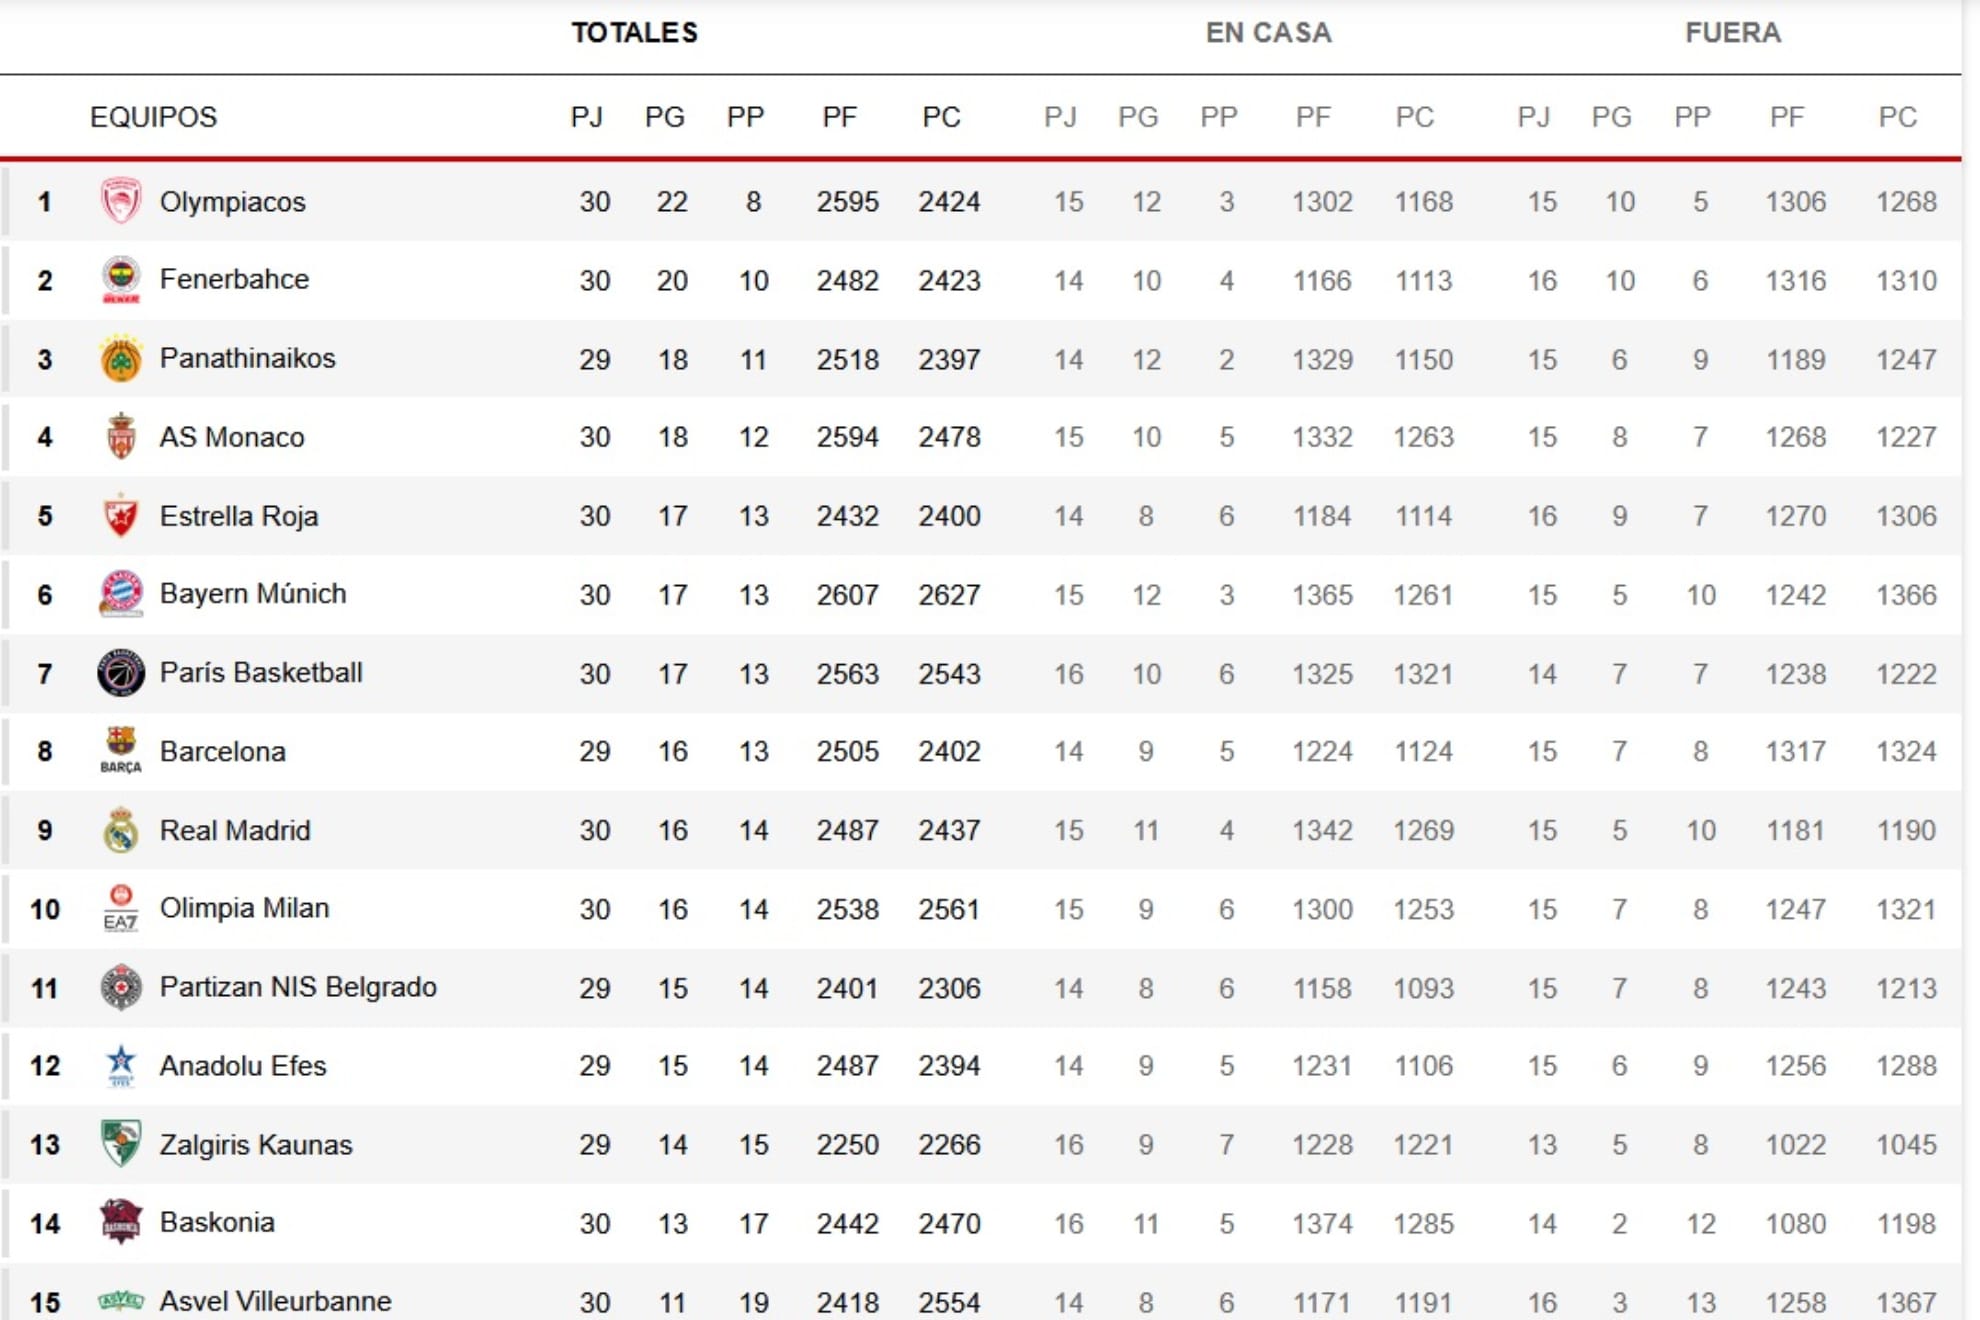The image size is (1980, 1320).
Task: Click the Olympiacos team logo
Action: click(121, 201)
